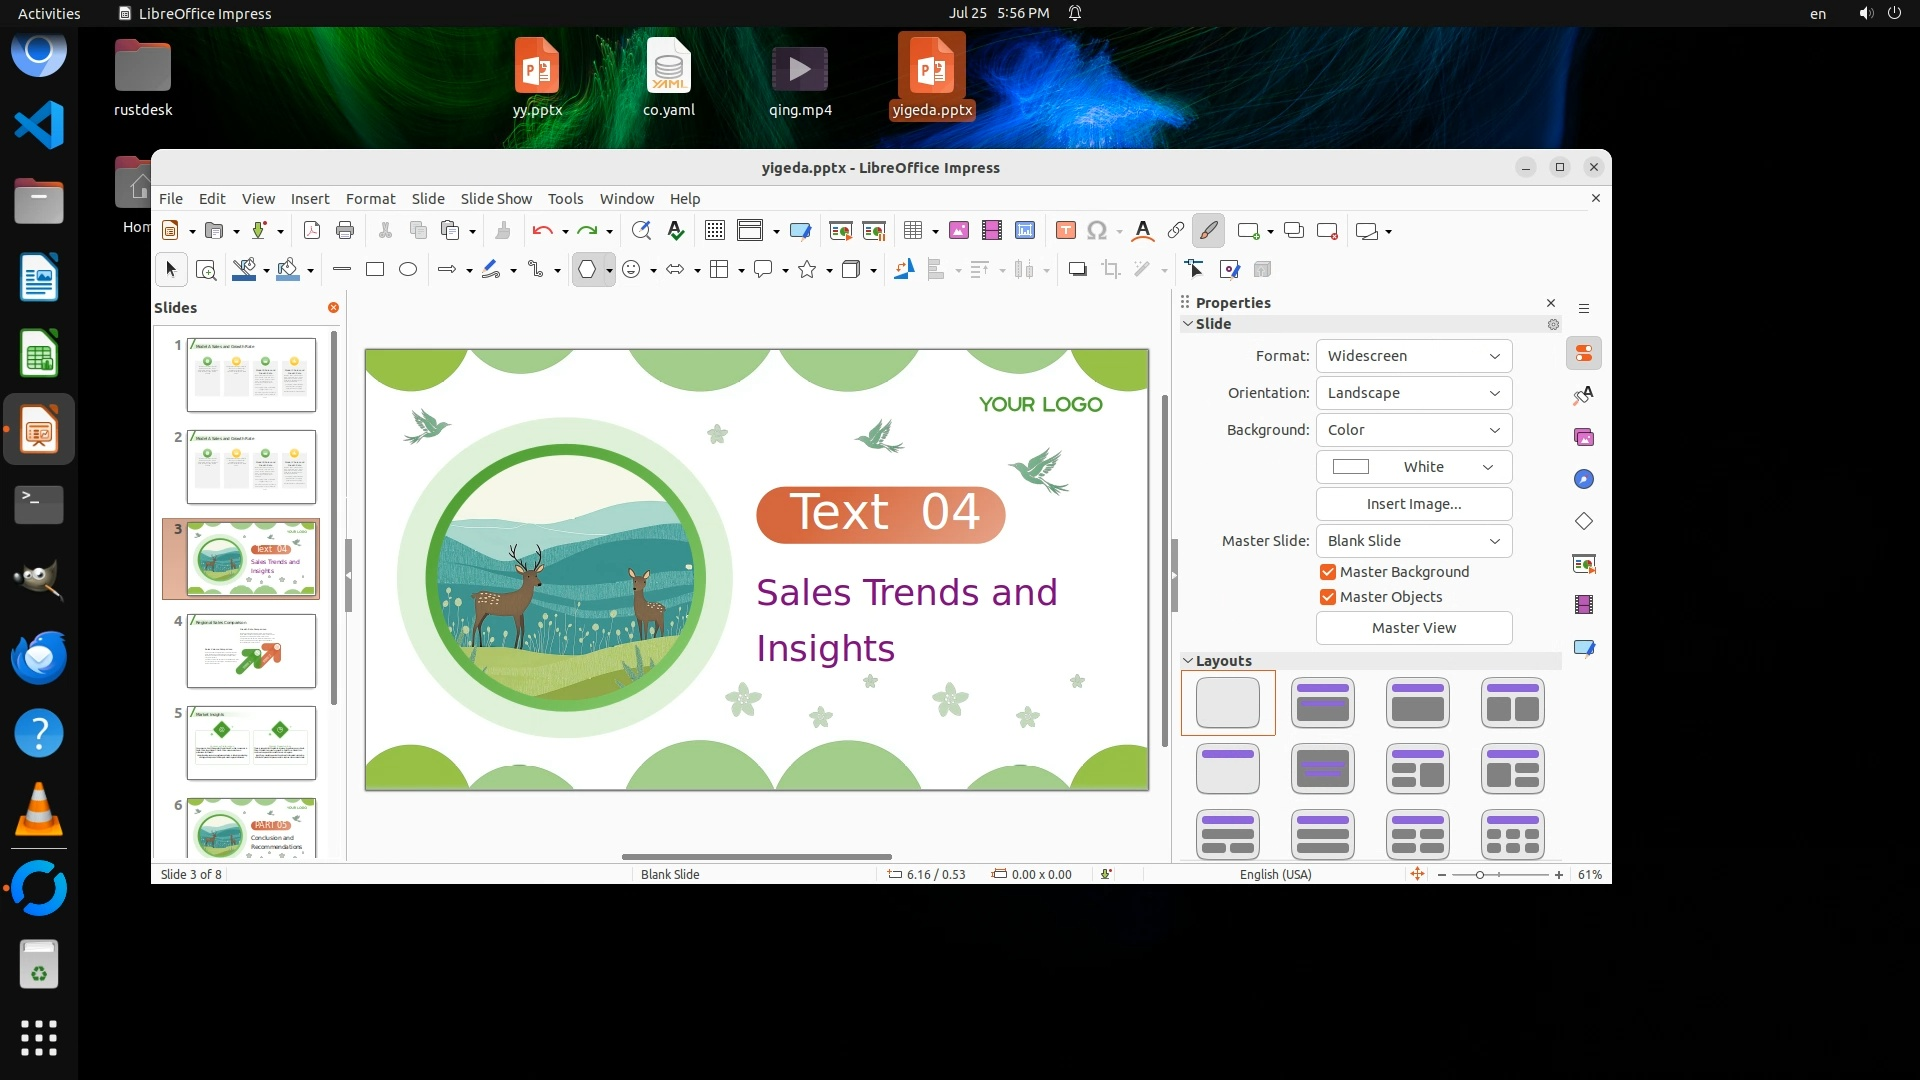The height and width of the screenshot is (1080, 1920).
Task: Open the Master Slide dropdown
Action: [1413, 541]
